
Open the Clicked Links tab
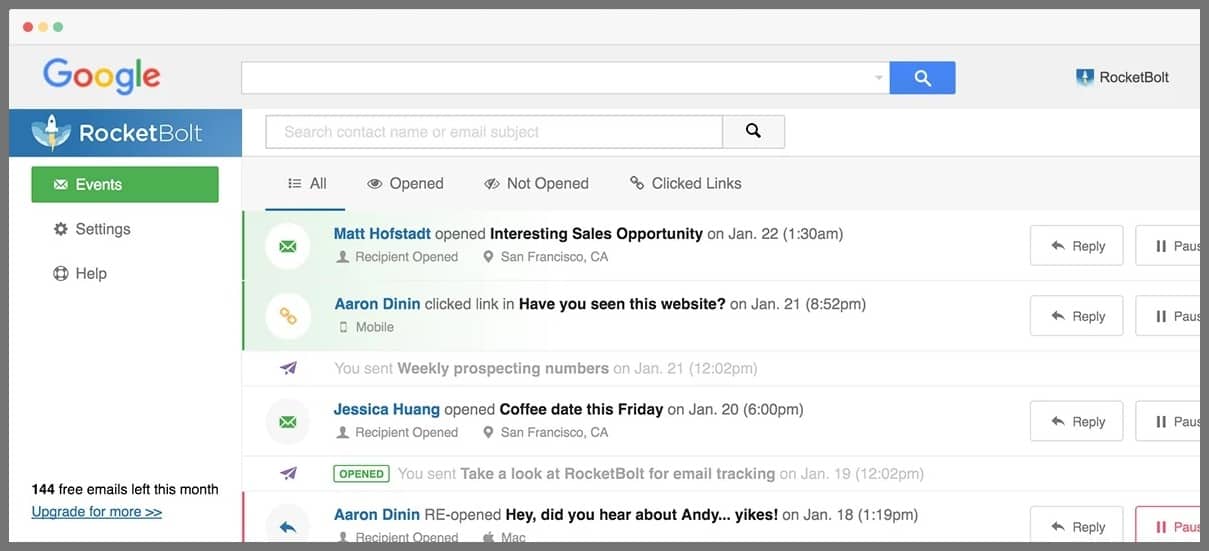point(685,183)
